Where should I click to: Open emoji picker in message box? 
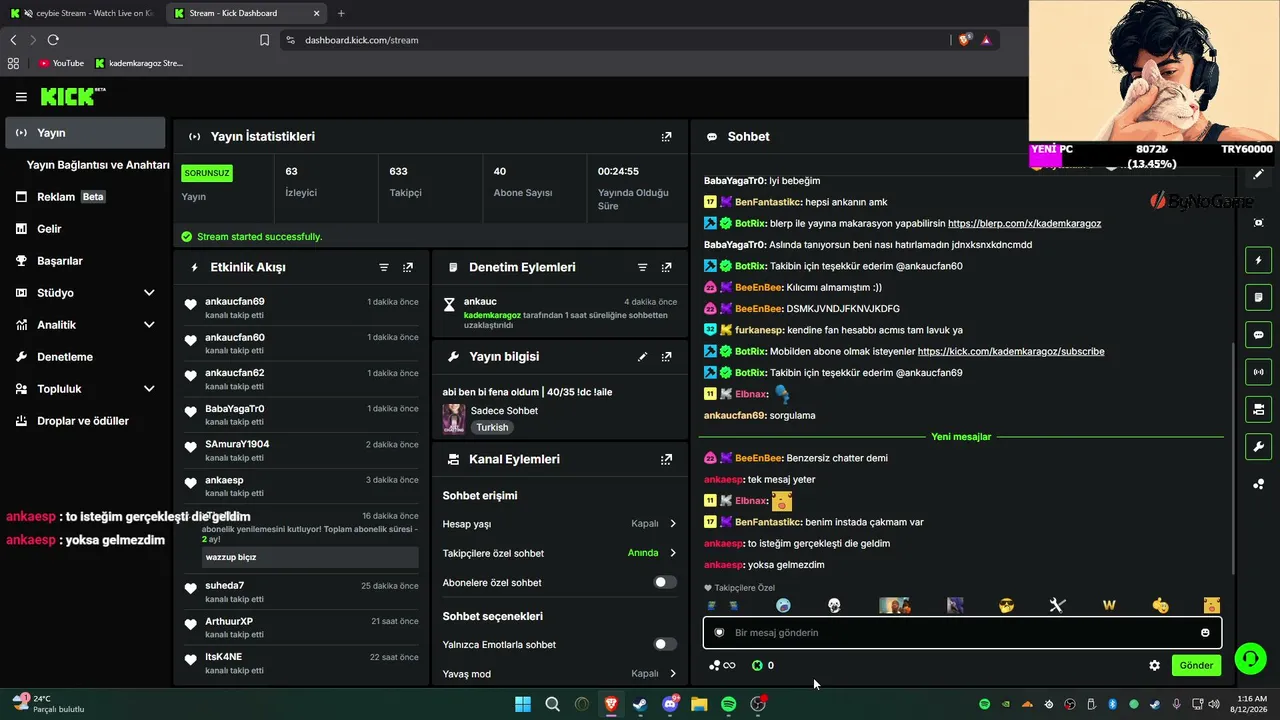click(x=1205, y=632)
